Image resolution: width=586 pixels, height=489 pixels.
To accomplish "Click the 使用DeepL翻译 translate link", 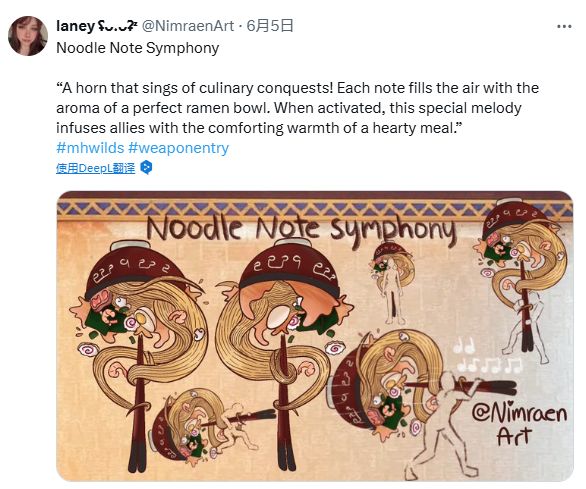I will [96, 168].
